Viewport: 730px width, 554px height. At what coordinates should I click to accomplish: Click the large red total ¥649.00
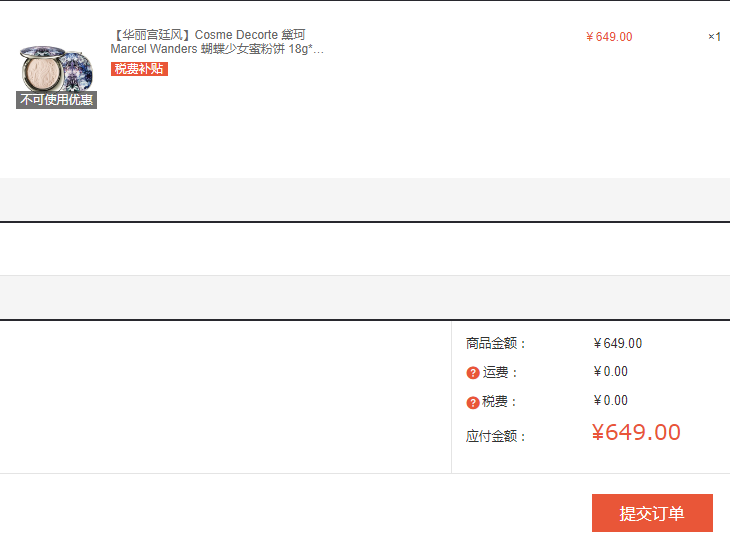tap(636, 432)
